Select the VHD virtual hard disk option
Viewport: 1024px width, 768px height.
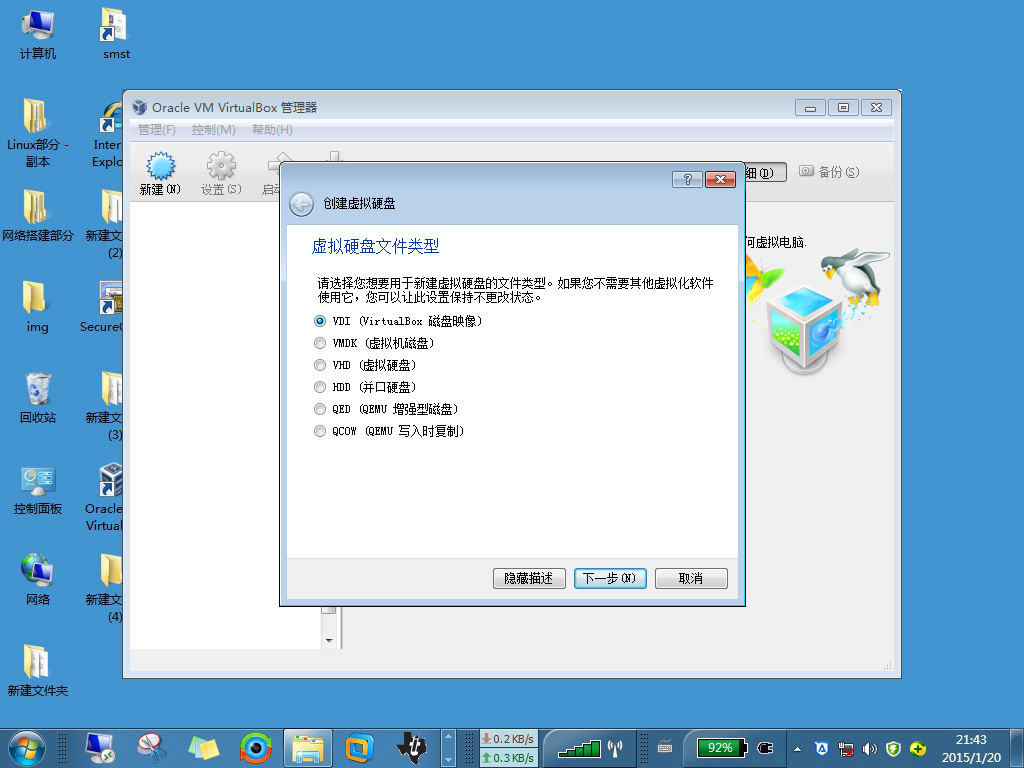click(364, 365)
